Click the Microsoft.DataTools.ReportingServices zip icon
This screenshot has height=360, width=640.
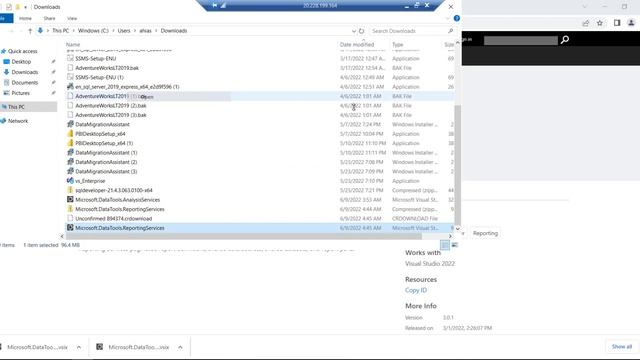coord(70,209)
